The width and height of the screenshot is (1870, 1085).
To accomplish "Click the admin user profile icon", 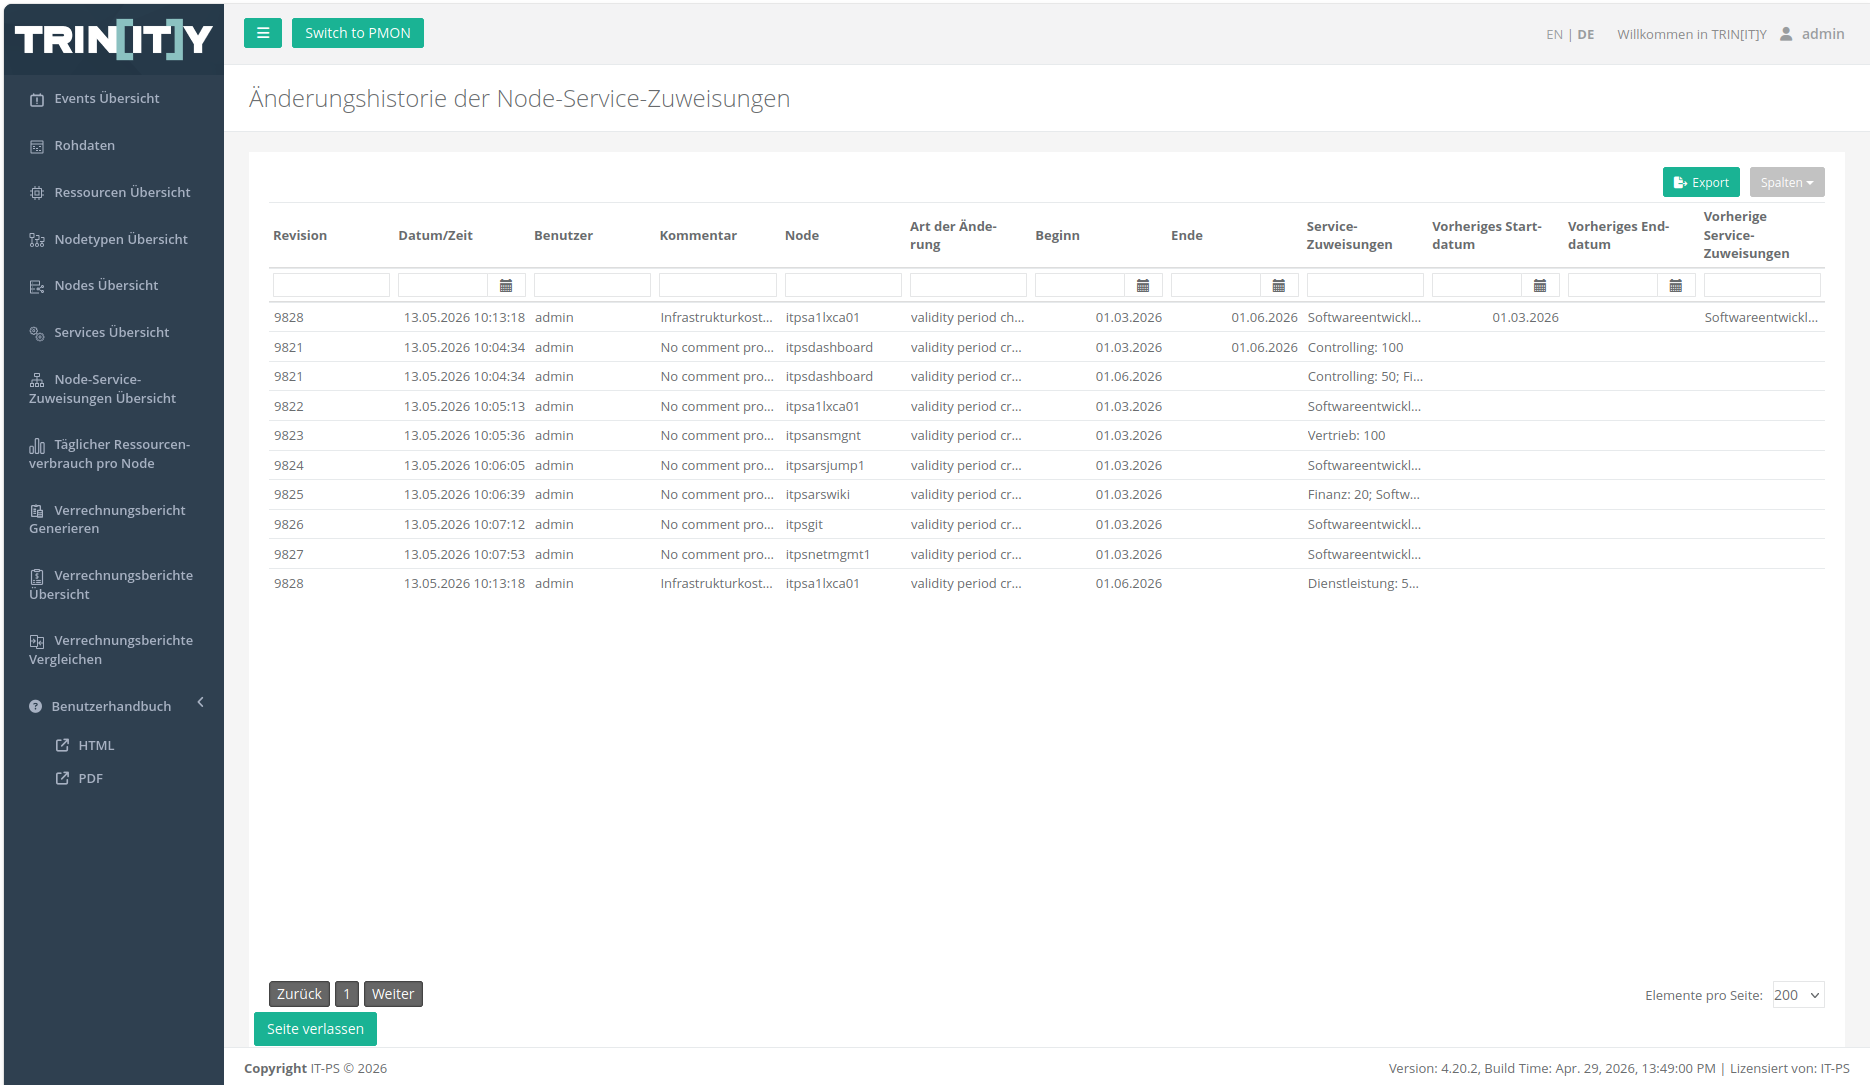I will [1786, 34].
